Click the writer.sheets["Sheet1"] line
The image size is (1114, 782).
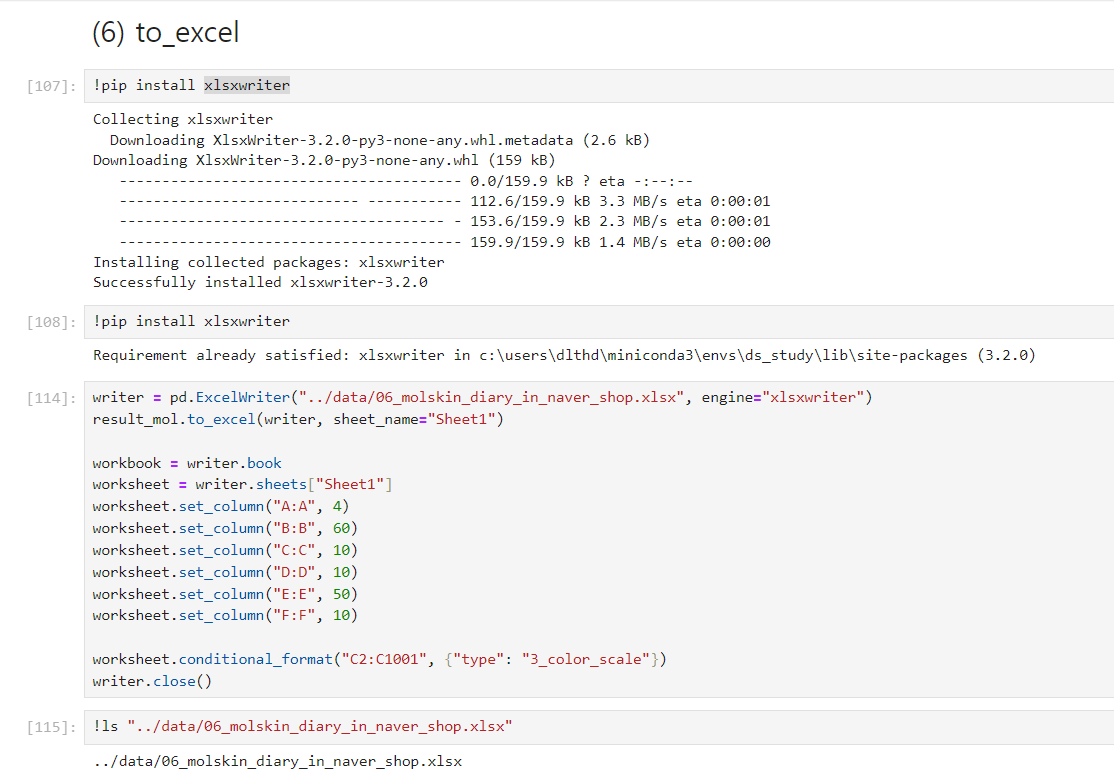(242, 484)
